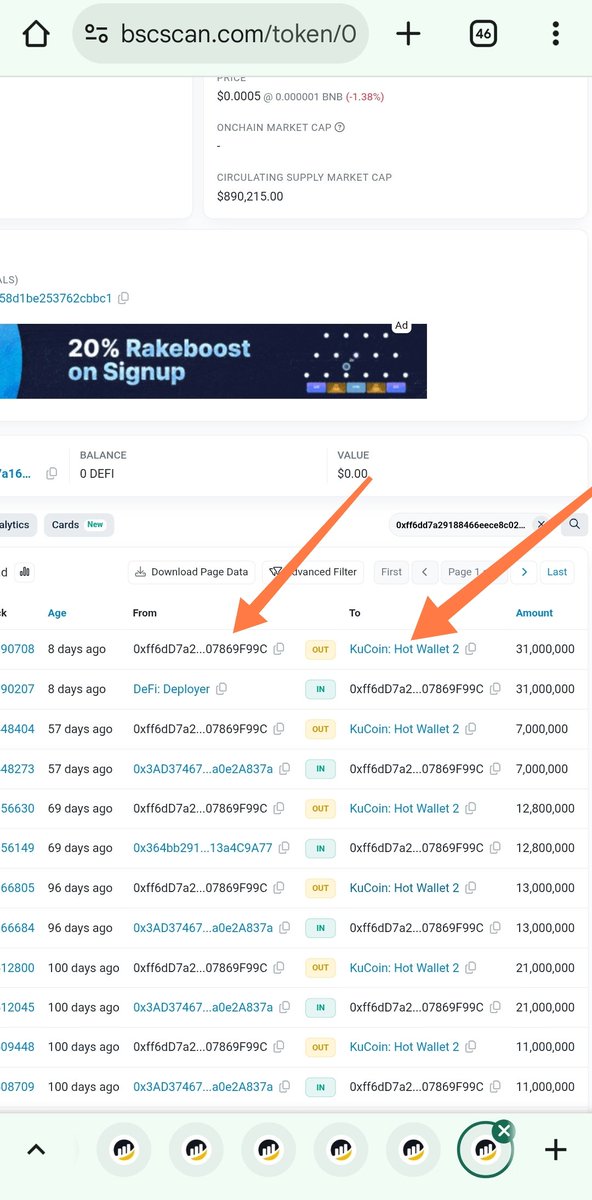
Task: Copy the 0x364bb291...13a4C9A77 address
Action: coord(285,848)
